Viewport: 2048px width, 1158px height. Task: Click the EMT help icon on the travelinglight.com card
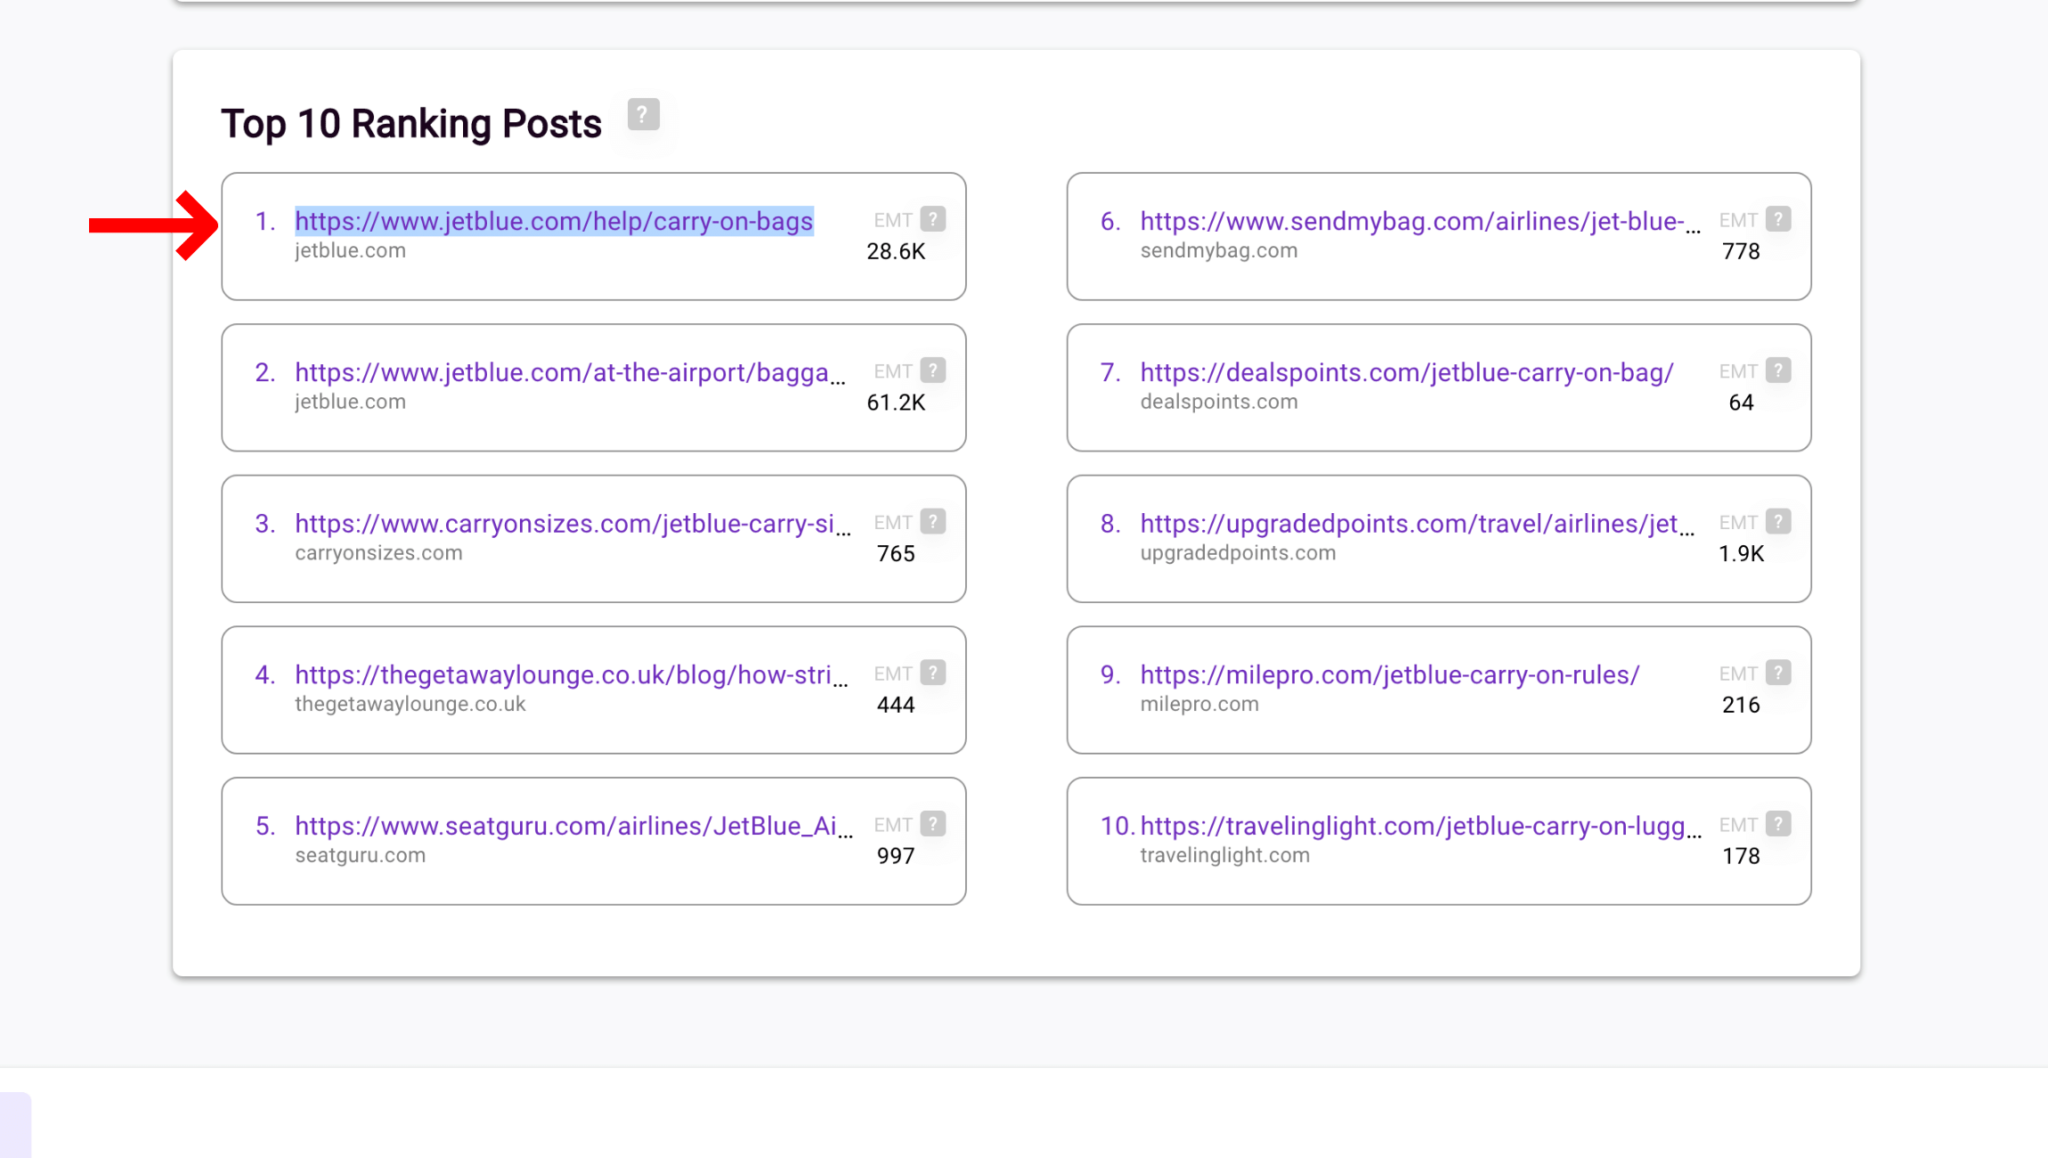tap(1778, 823)
